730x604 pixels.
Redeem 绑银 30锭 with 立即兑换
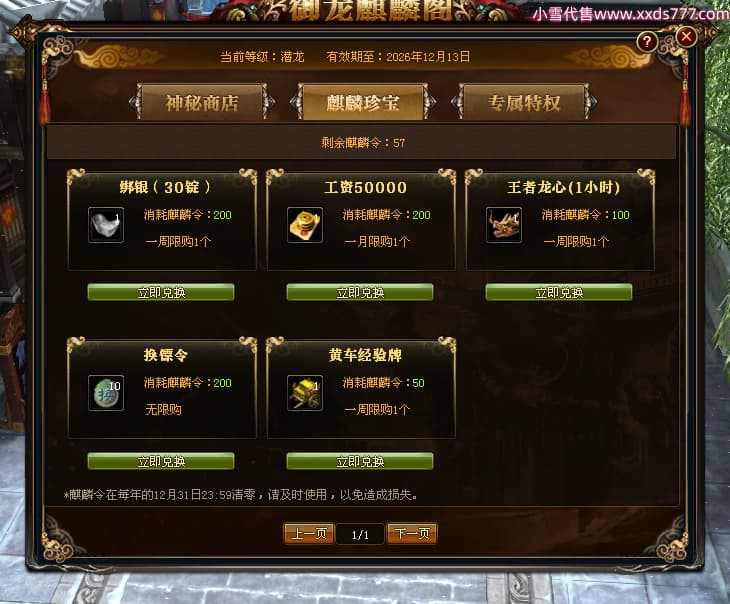[161, 292]
